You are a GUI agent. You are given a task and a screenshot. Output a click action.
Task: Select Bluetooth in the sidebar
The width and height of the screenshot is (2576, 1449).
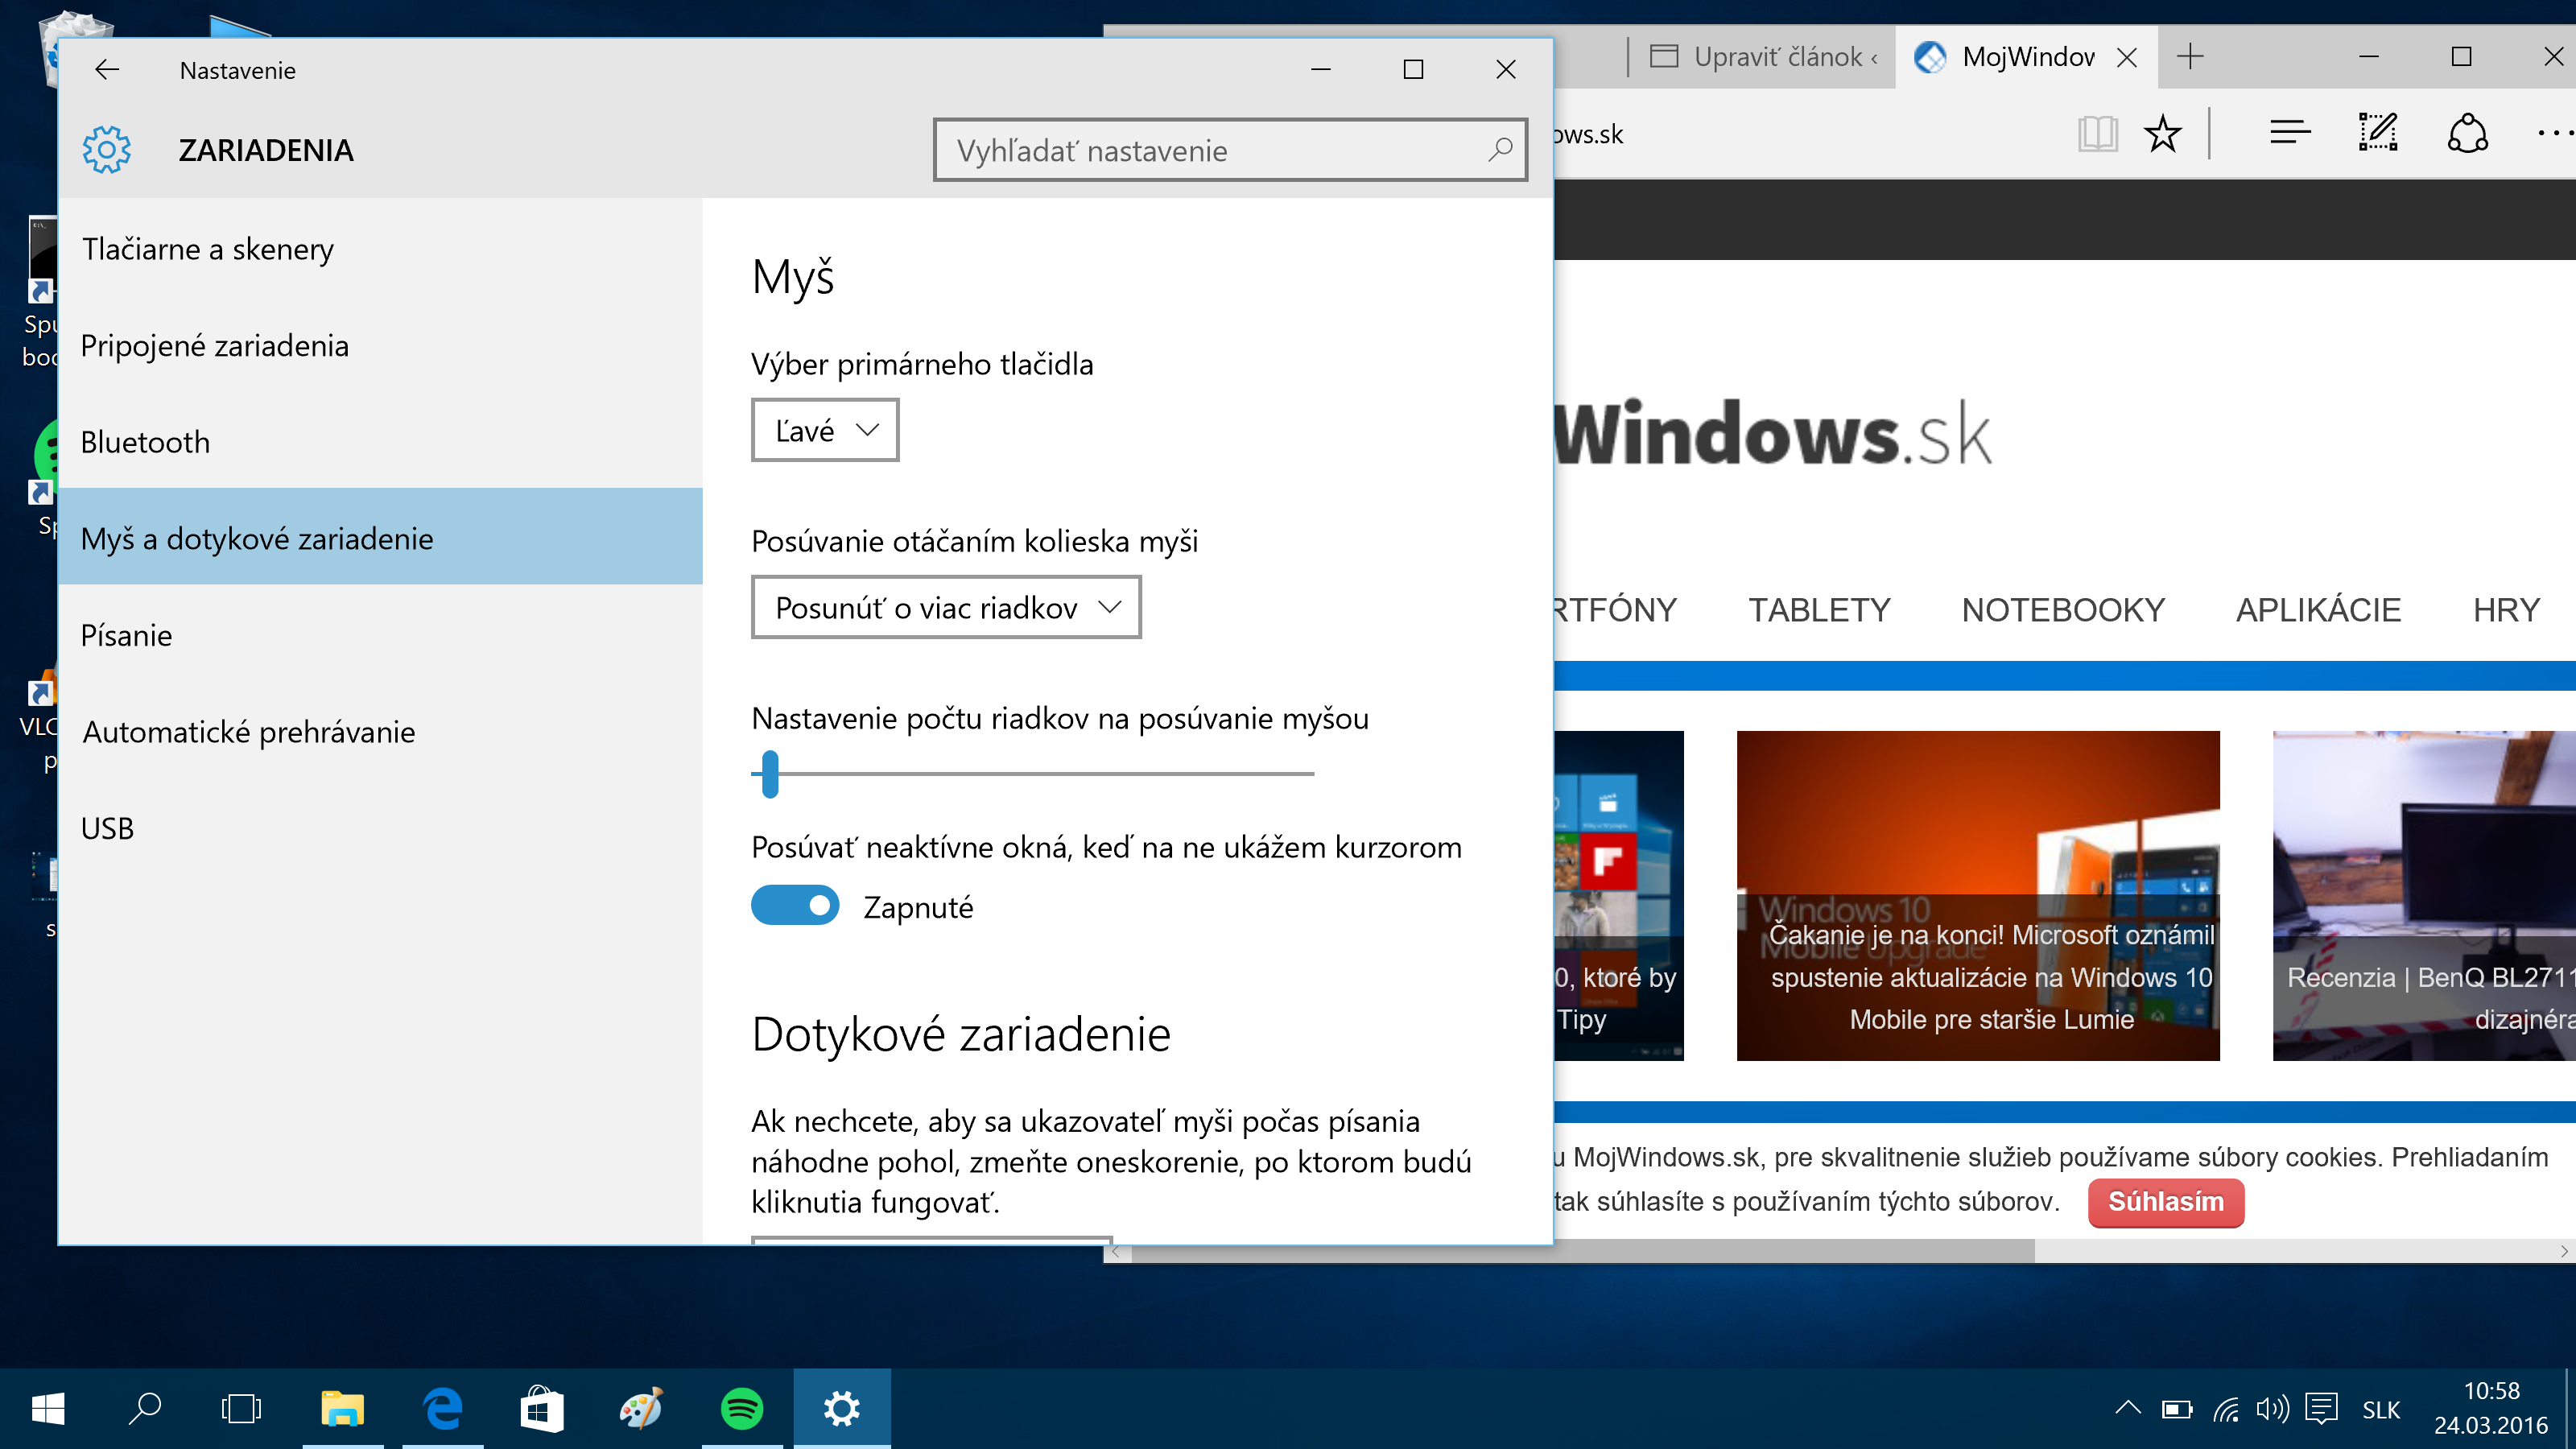click(x=380, y=442)
